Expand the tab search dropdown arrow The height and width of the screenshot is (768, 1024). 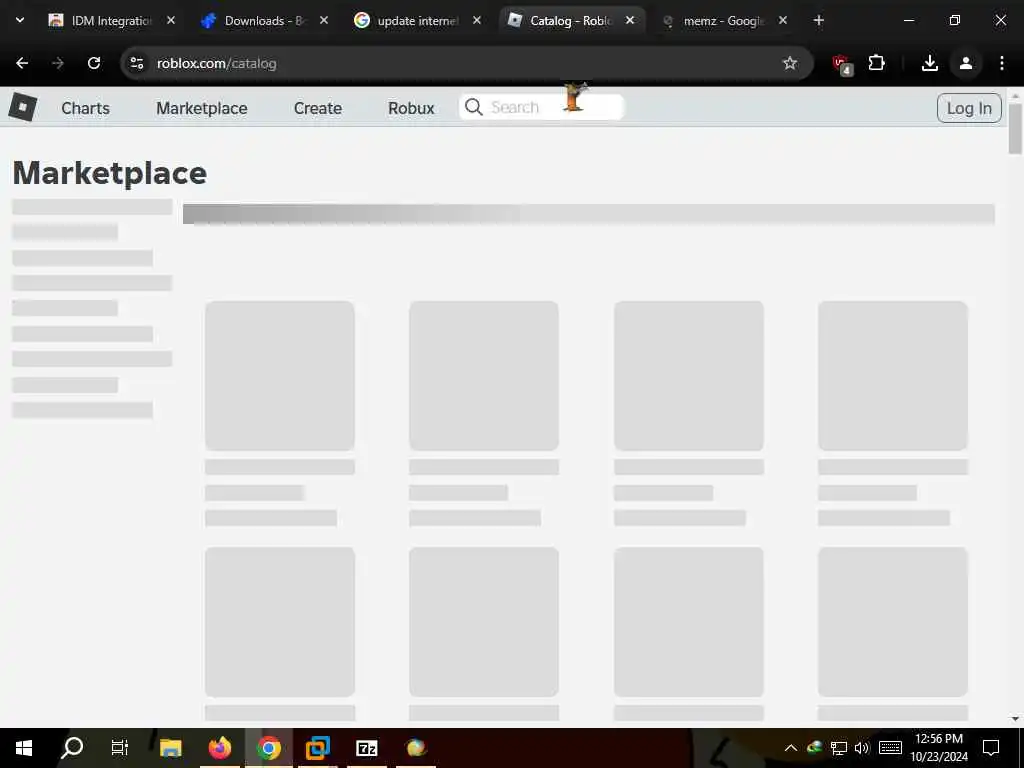20,20
